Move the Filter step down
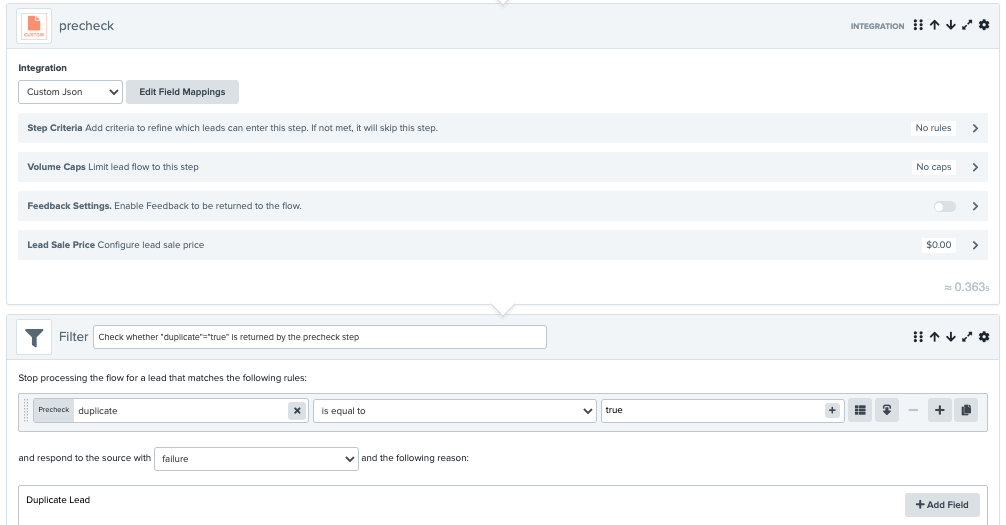The image size is (1006, 525). pos(951,337)
